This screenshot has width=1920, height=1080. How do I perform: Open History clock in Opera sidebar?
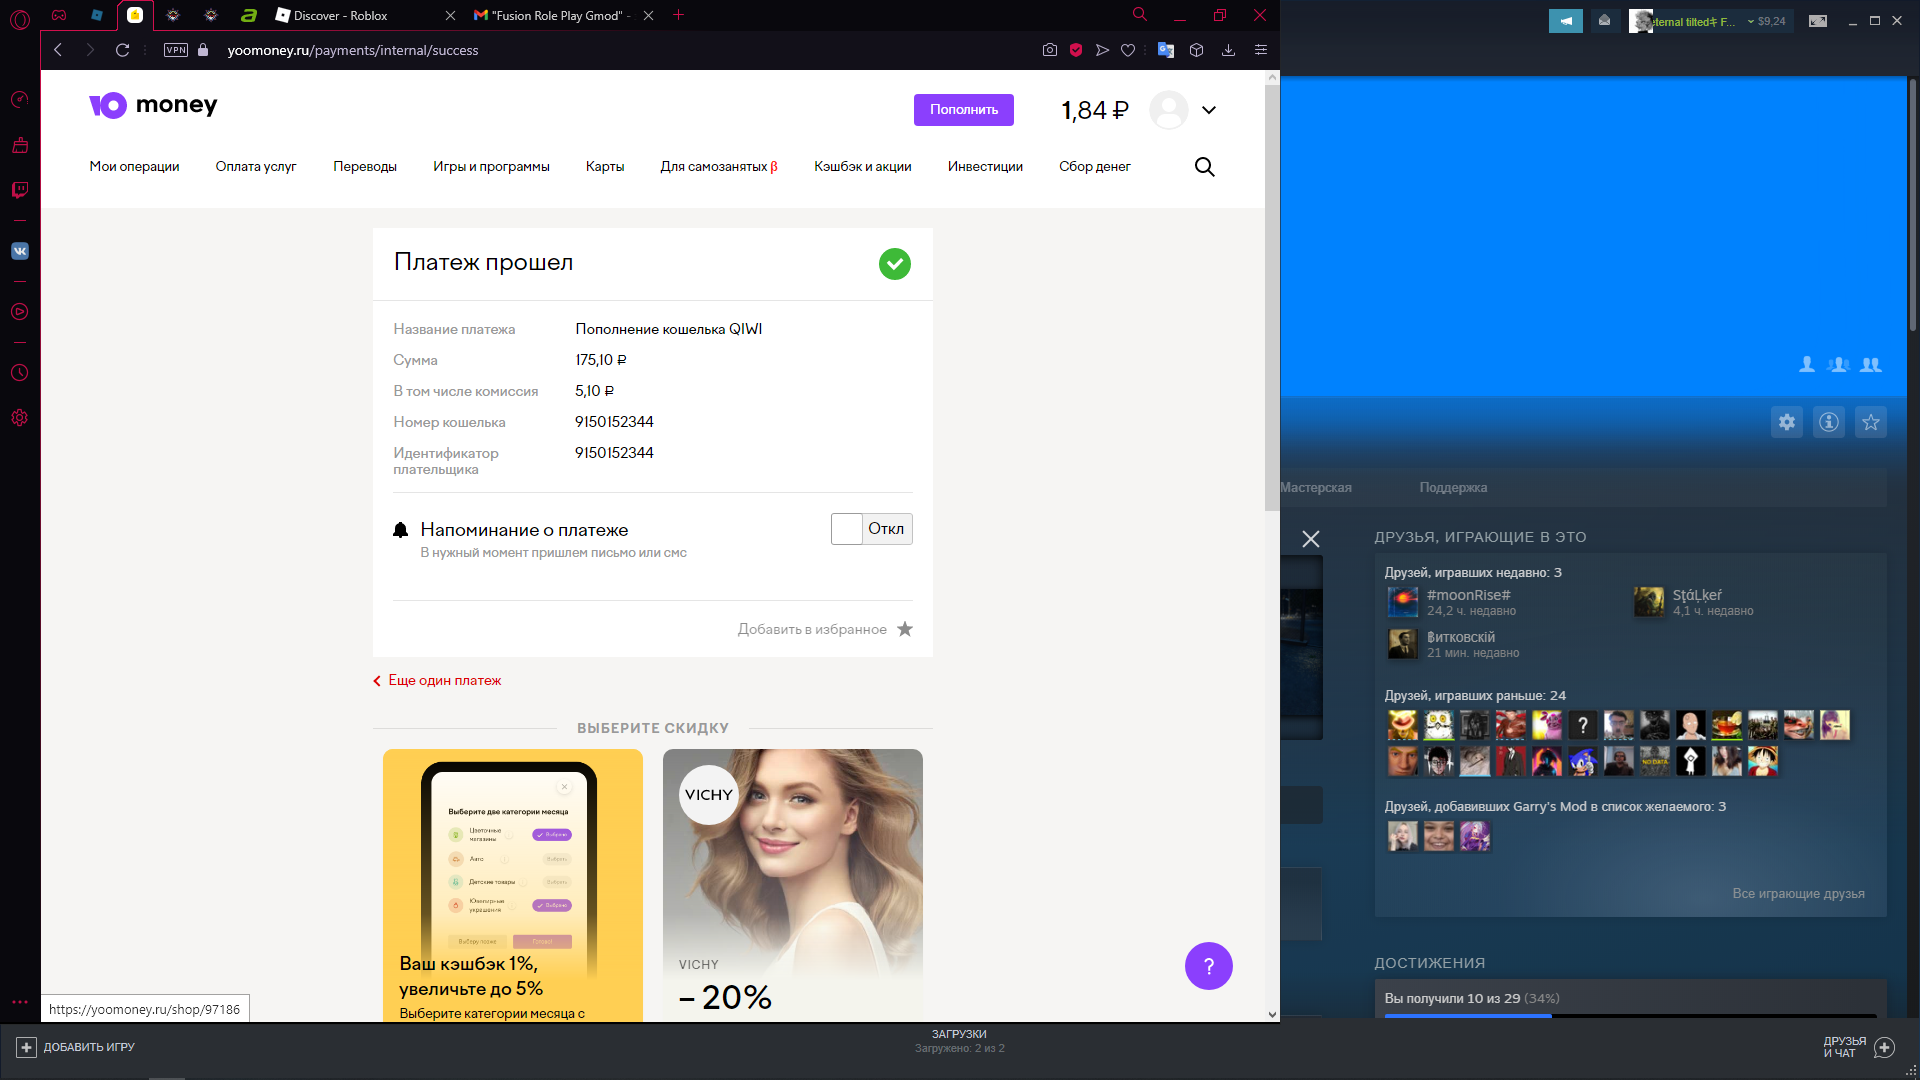pos(20,373)
